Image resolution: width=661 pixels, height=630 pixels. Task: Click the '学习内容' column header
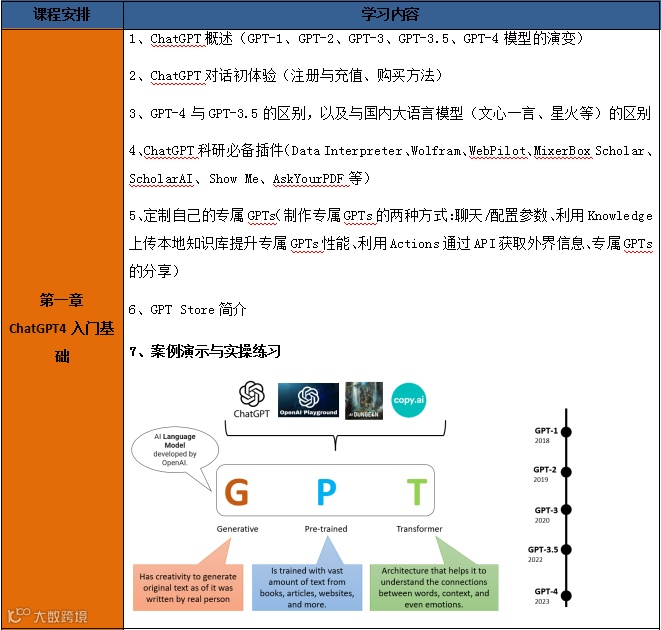tap(391, 15)
